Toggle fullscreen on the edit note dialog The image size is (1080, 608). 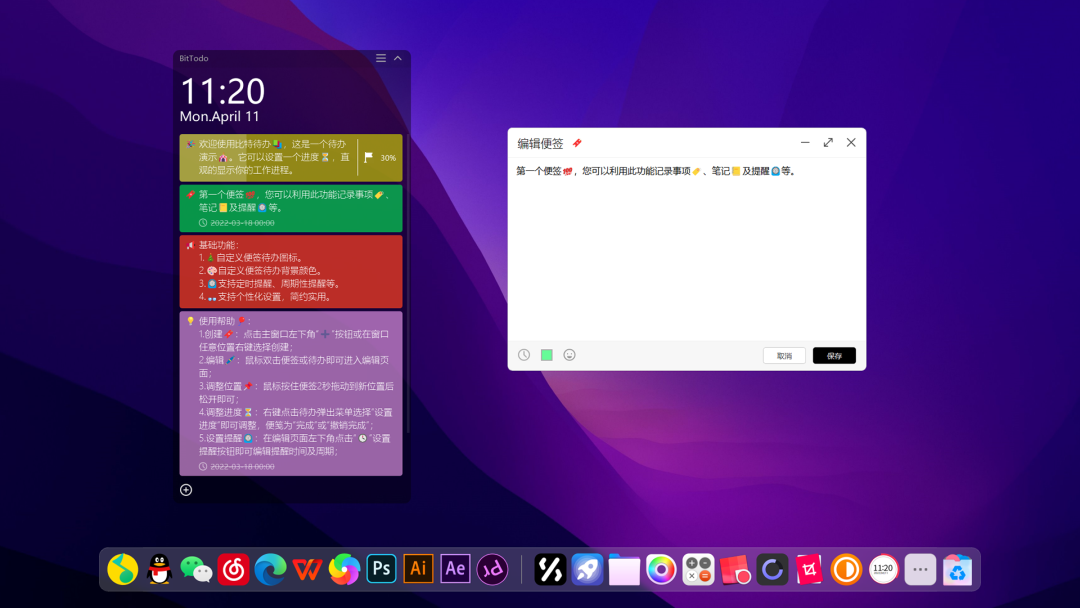click(828, 142)
